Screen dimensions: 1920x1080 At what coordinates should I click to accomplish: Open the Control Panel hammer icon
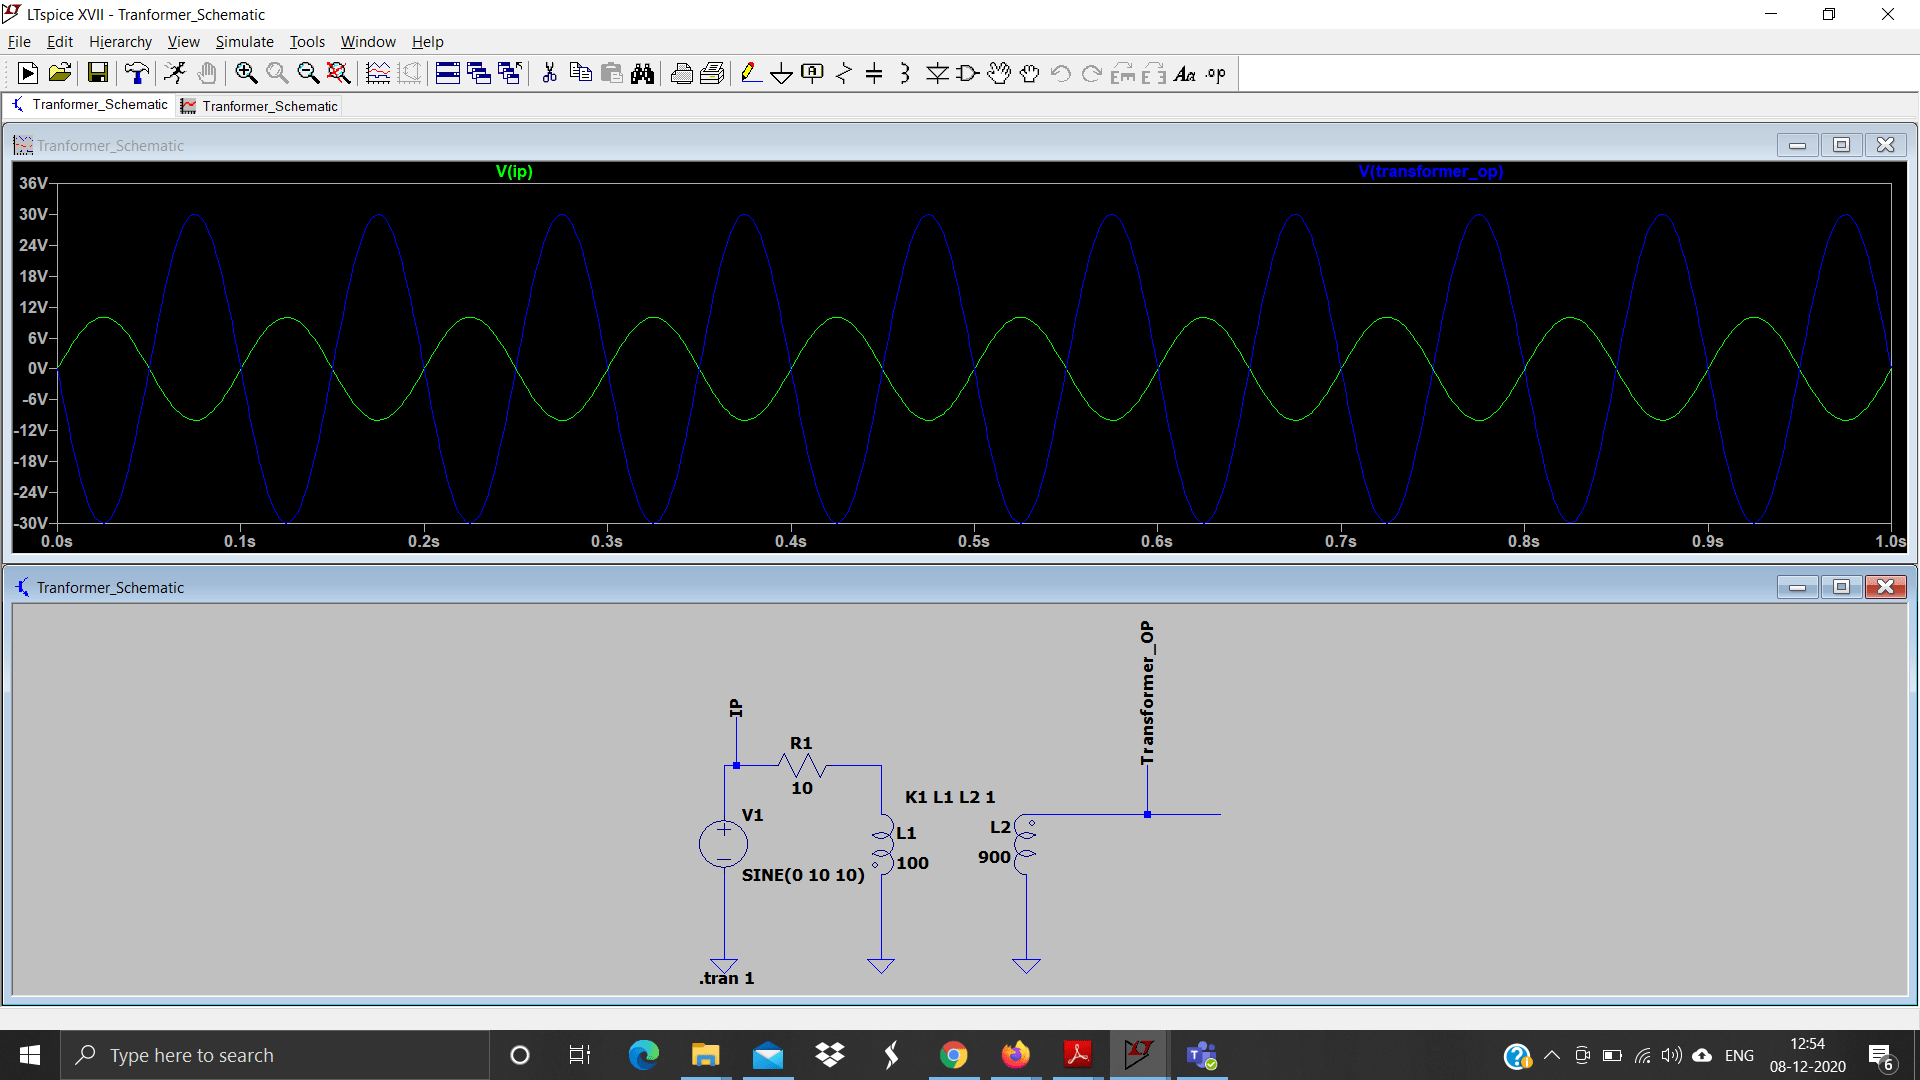(x=136, y=72)
